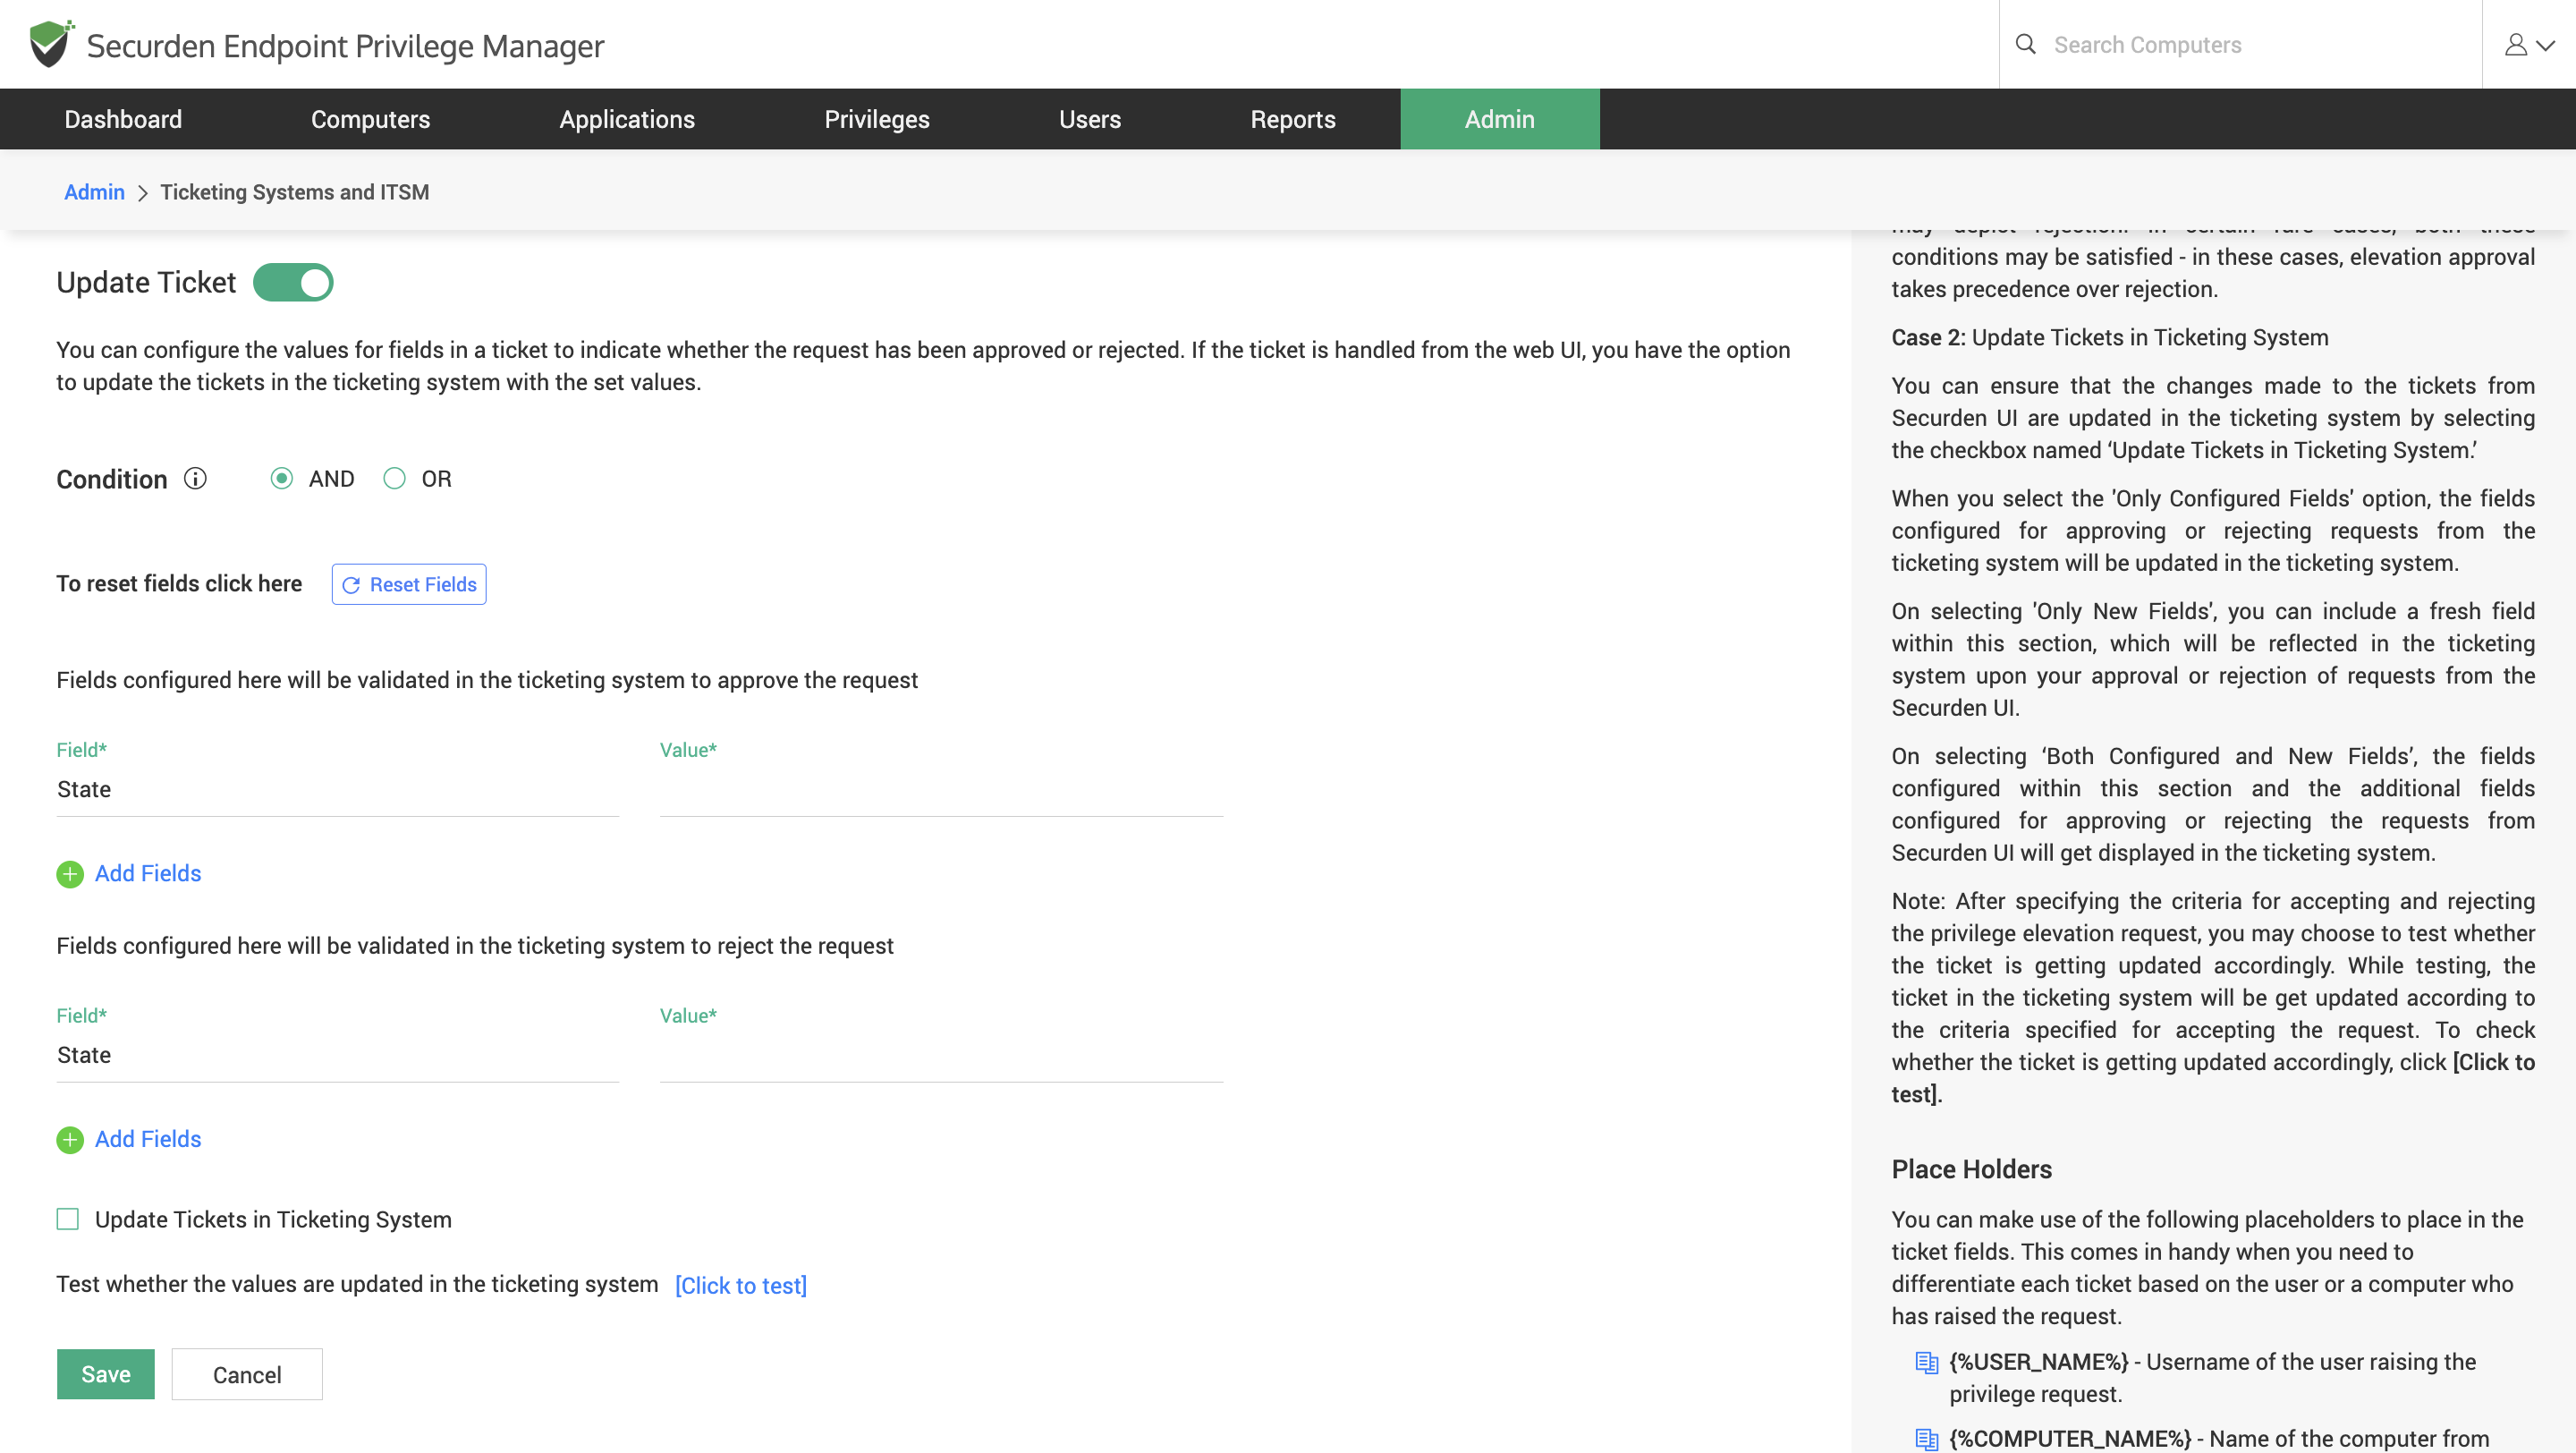The image size is (2576, 1453).
Task: Click the Reset Fields button
Action: 409,584
